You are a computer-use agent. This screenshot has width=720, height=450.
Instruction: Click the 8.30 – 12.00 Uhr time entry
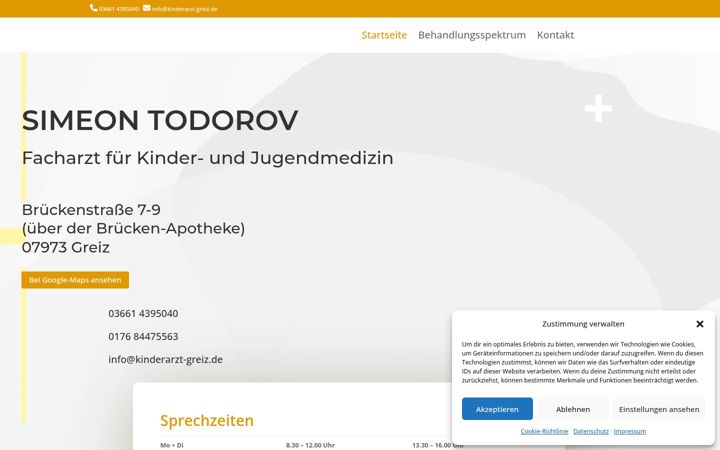point(310,445)
